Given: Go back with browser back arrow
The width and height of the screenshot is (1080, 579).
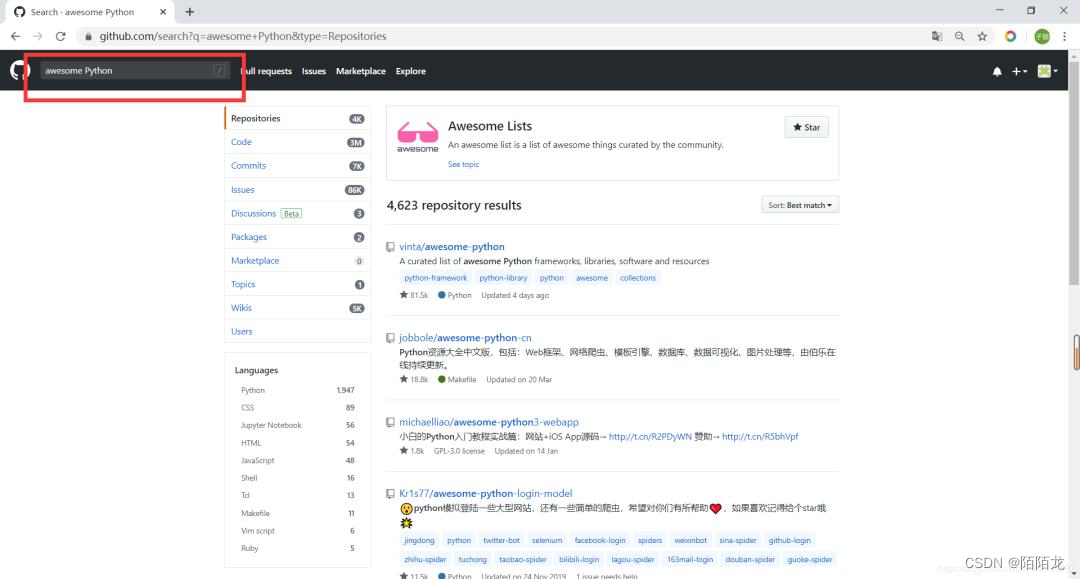Looking at the screenshot, I should point(15,36).
